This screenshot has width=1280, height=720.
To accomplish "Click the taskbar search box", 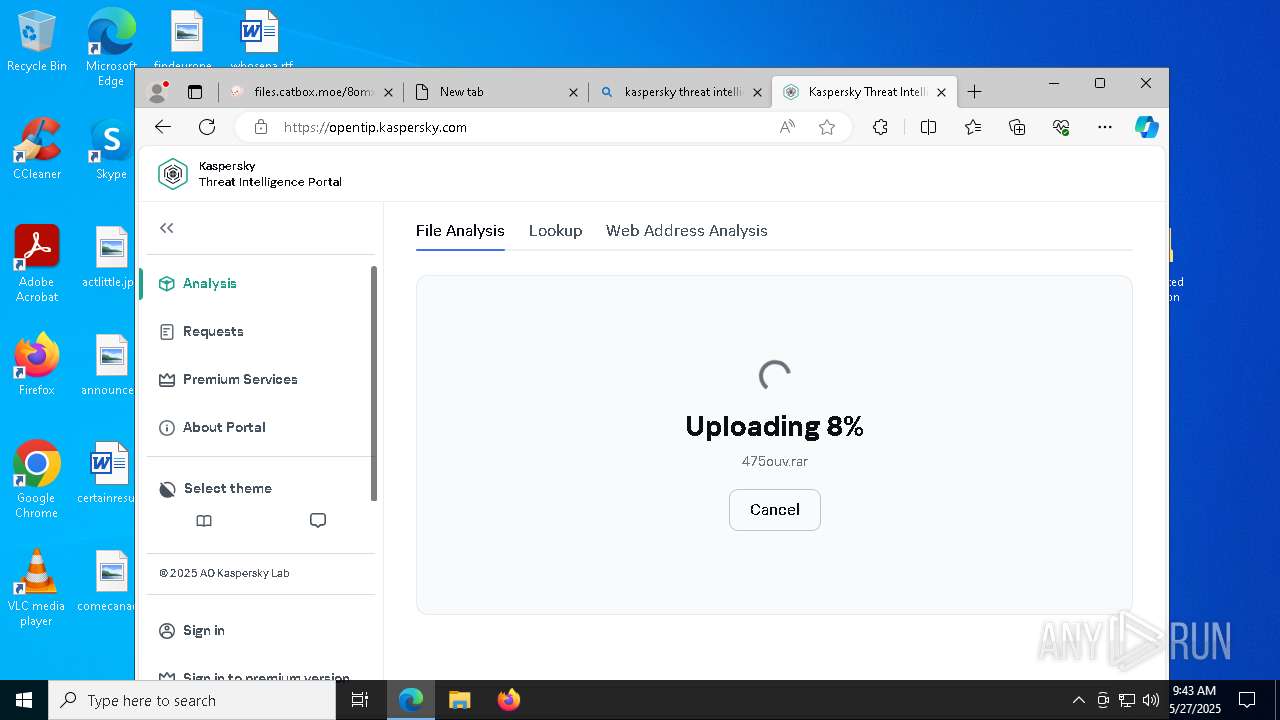I will (192, 700).
